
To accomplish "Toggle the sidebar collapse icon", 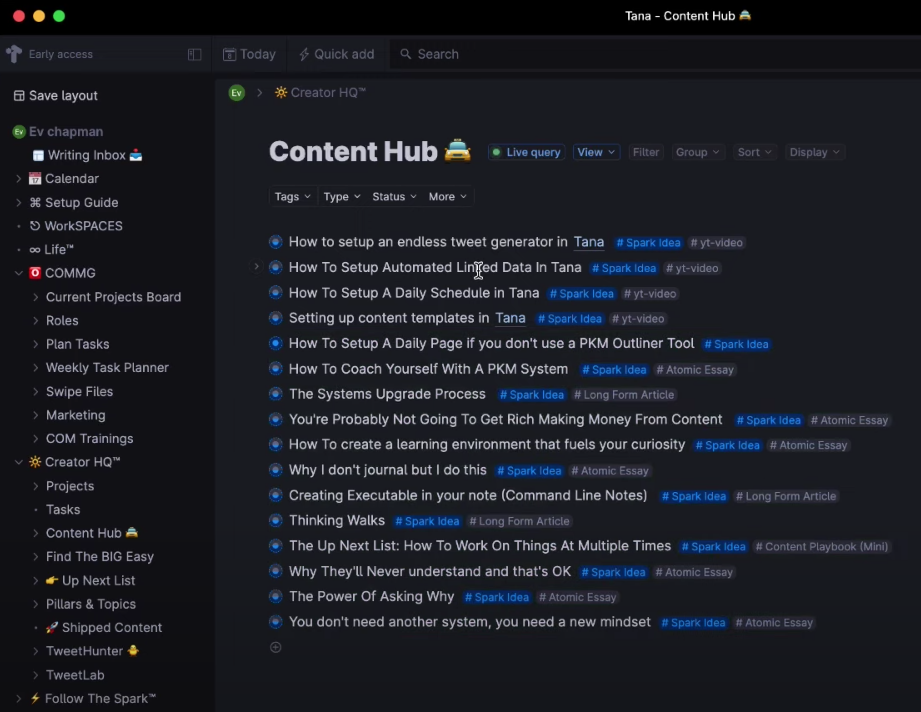I will [x=194, y=55].
